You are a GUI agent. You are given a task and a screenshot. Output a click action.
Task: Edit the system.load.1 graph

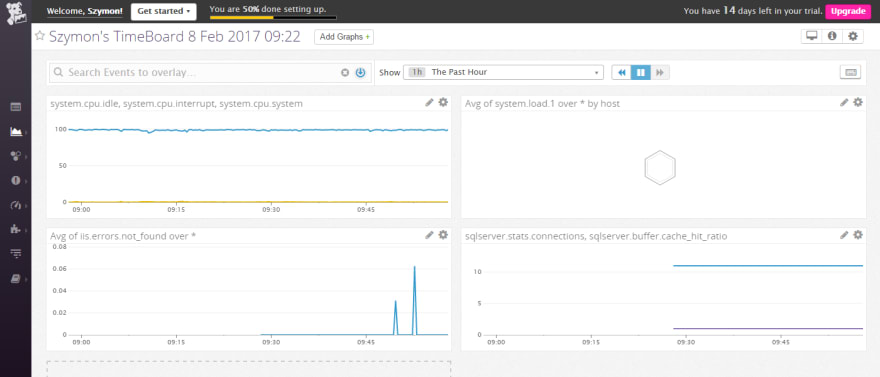(844, 102)
